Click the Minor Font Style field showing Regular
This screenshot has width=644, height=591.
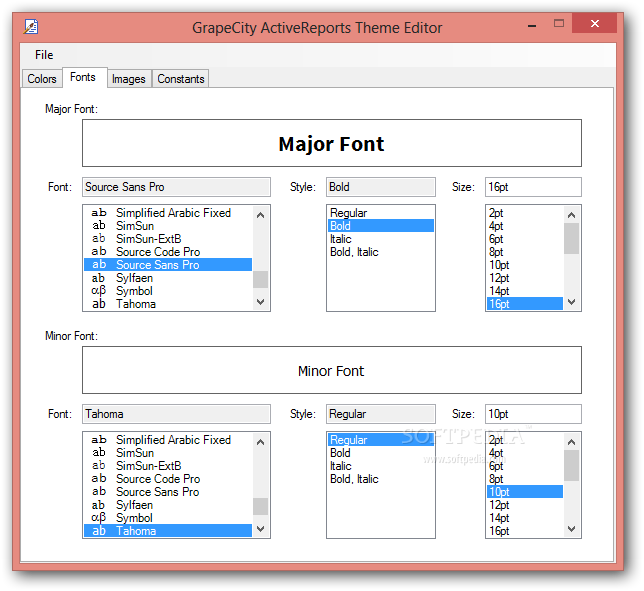(x=381, y=414)
